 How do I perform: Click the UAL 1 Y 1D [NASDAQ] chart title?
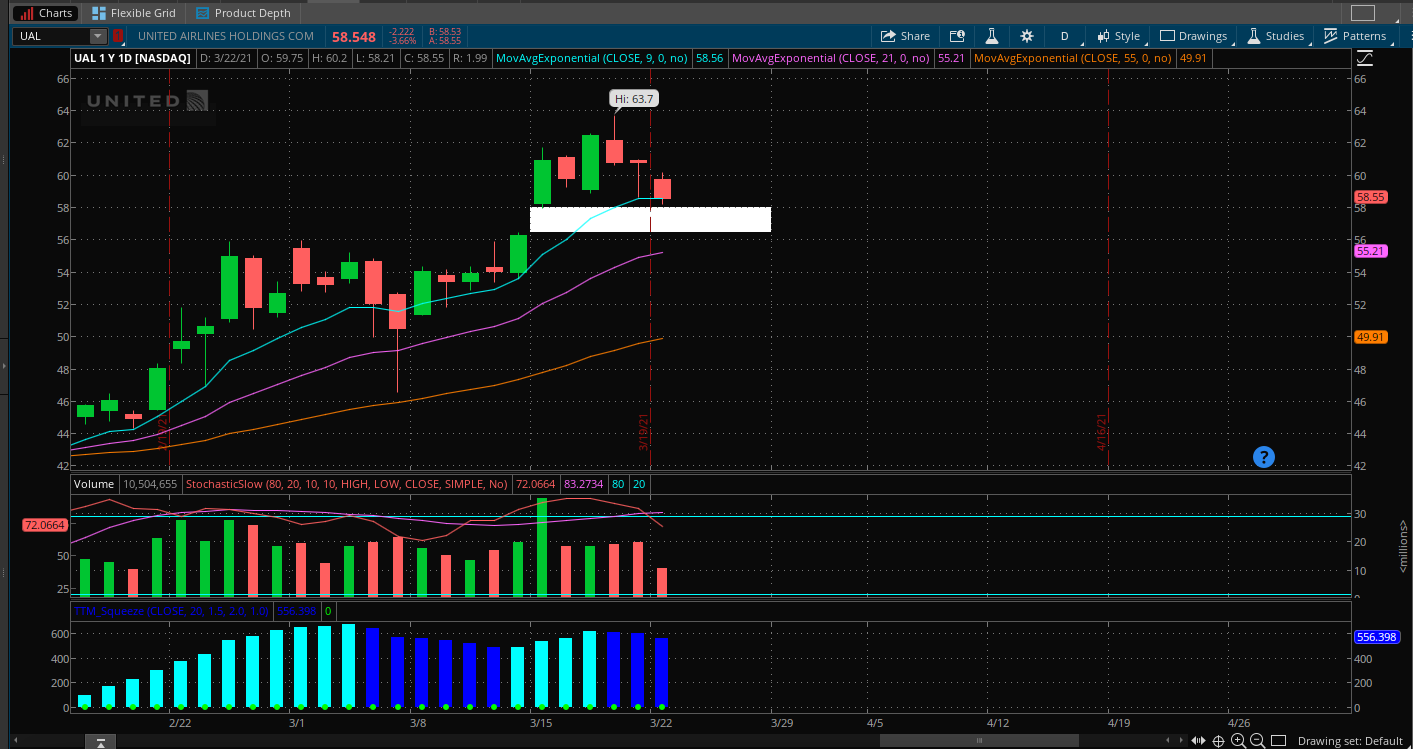133,59
